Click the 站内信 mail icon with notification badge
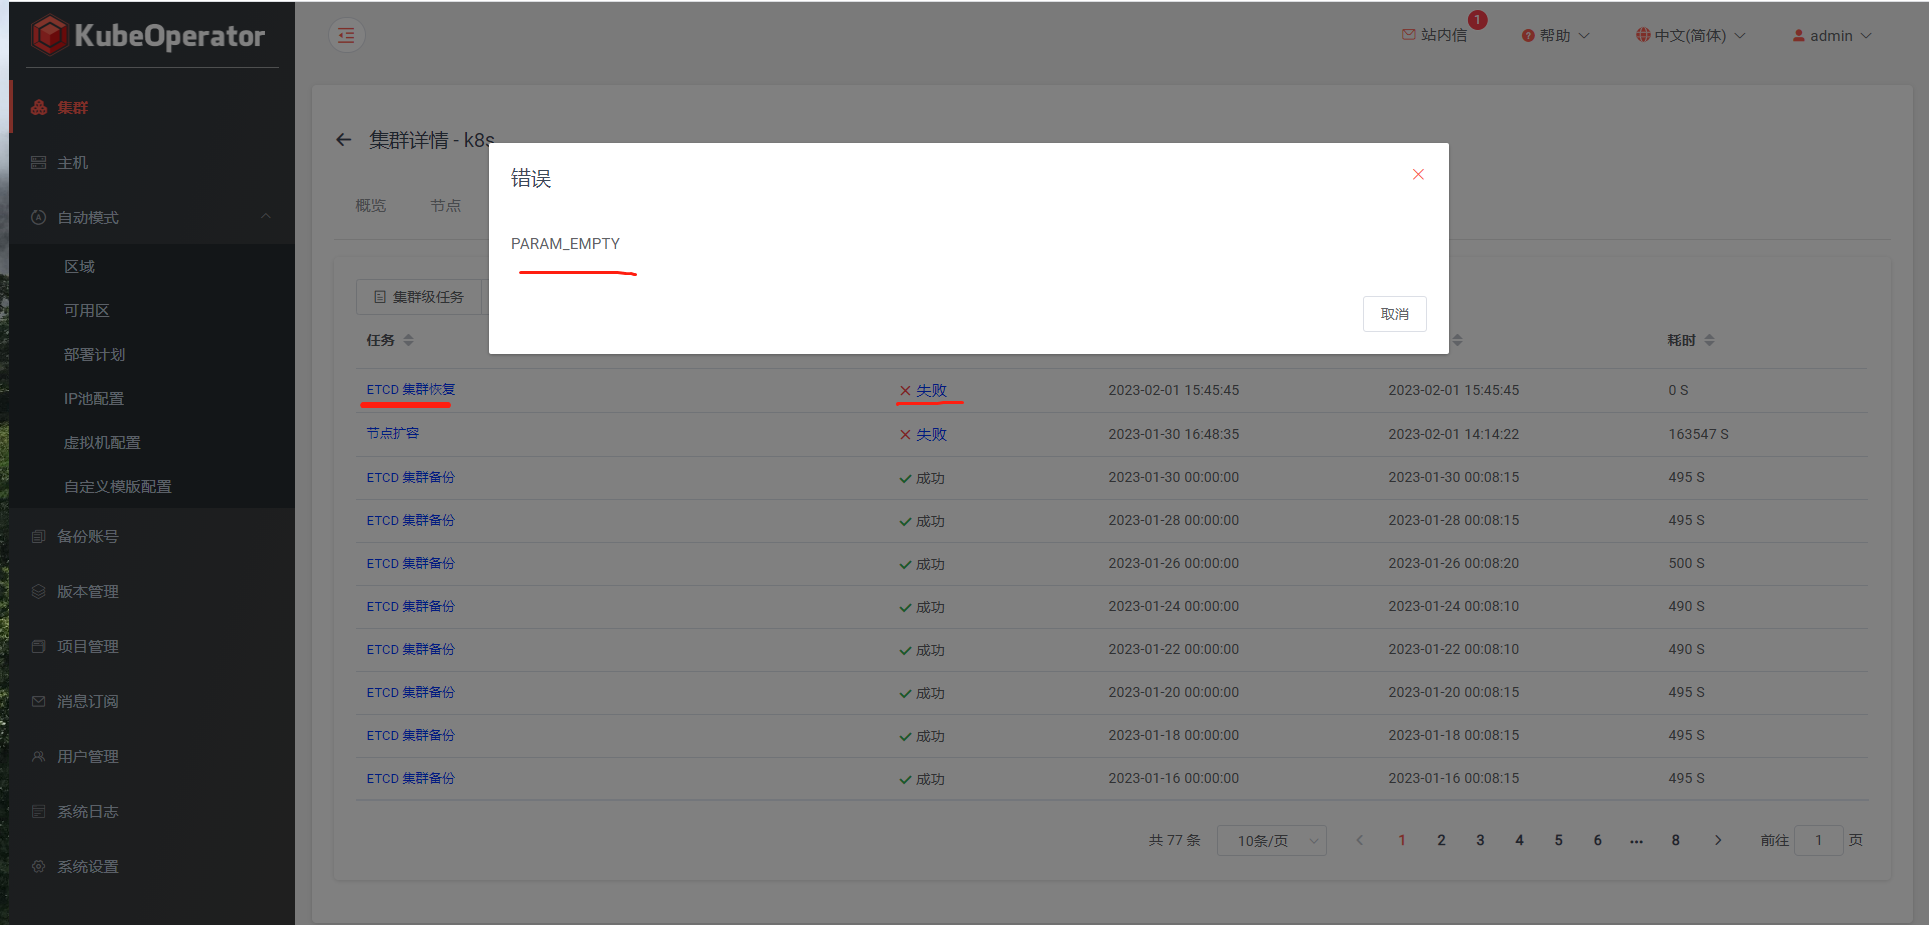Image resolution: width=1929 pixels, height=925 pixels. click(x=1408, y=34)
